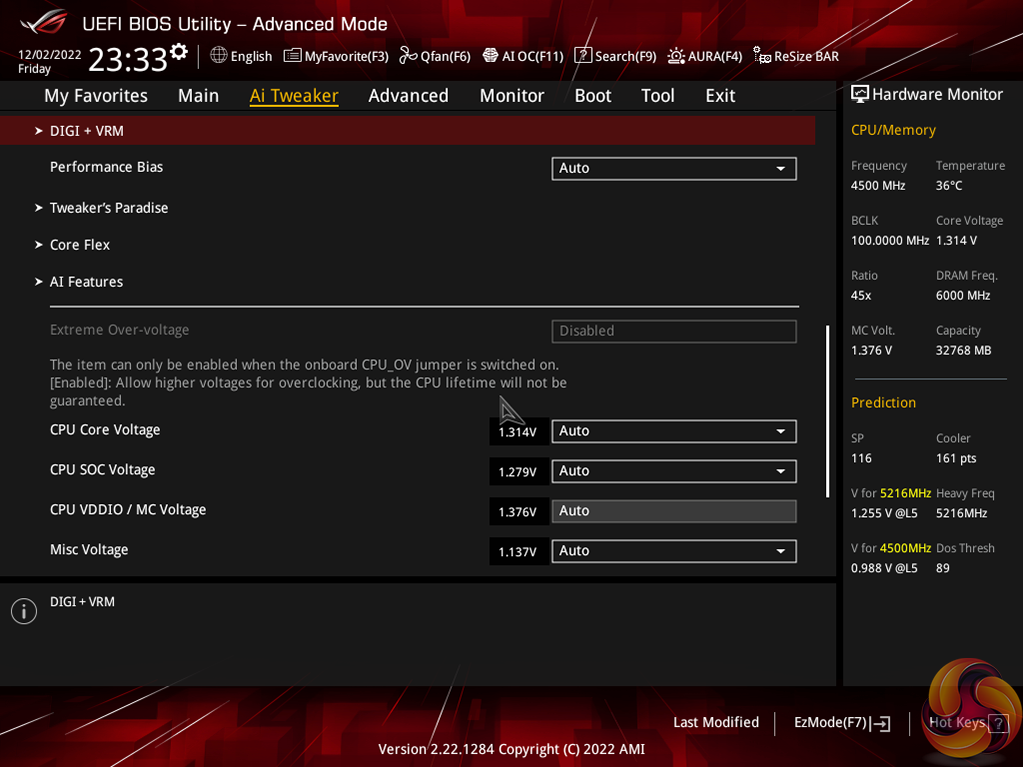Expand Tweaker's Paradise submenu
The width and height of the screenshot is (1023, 767).
tap(109, 208)
